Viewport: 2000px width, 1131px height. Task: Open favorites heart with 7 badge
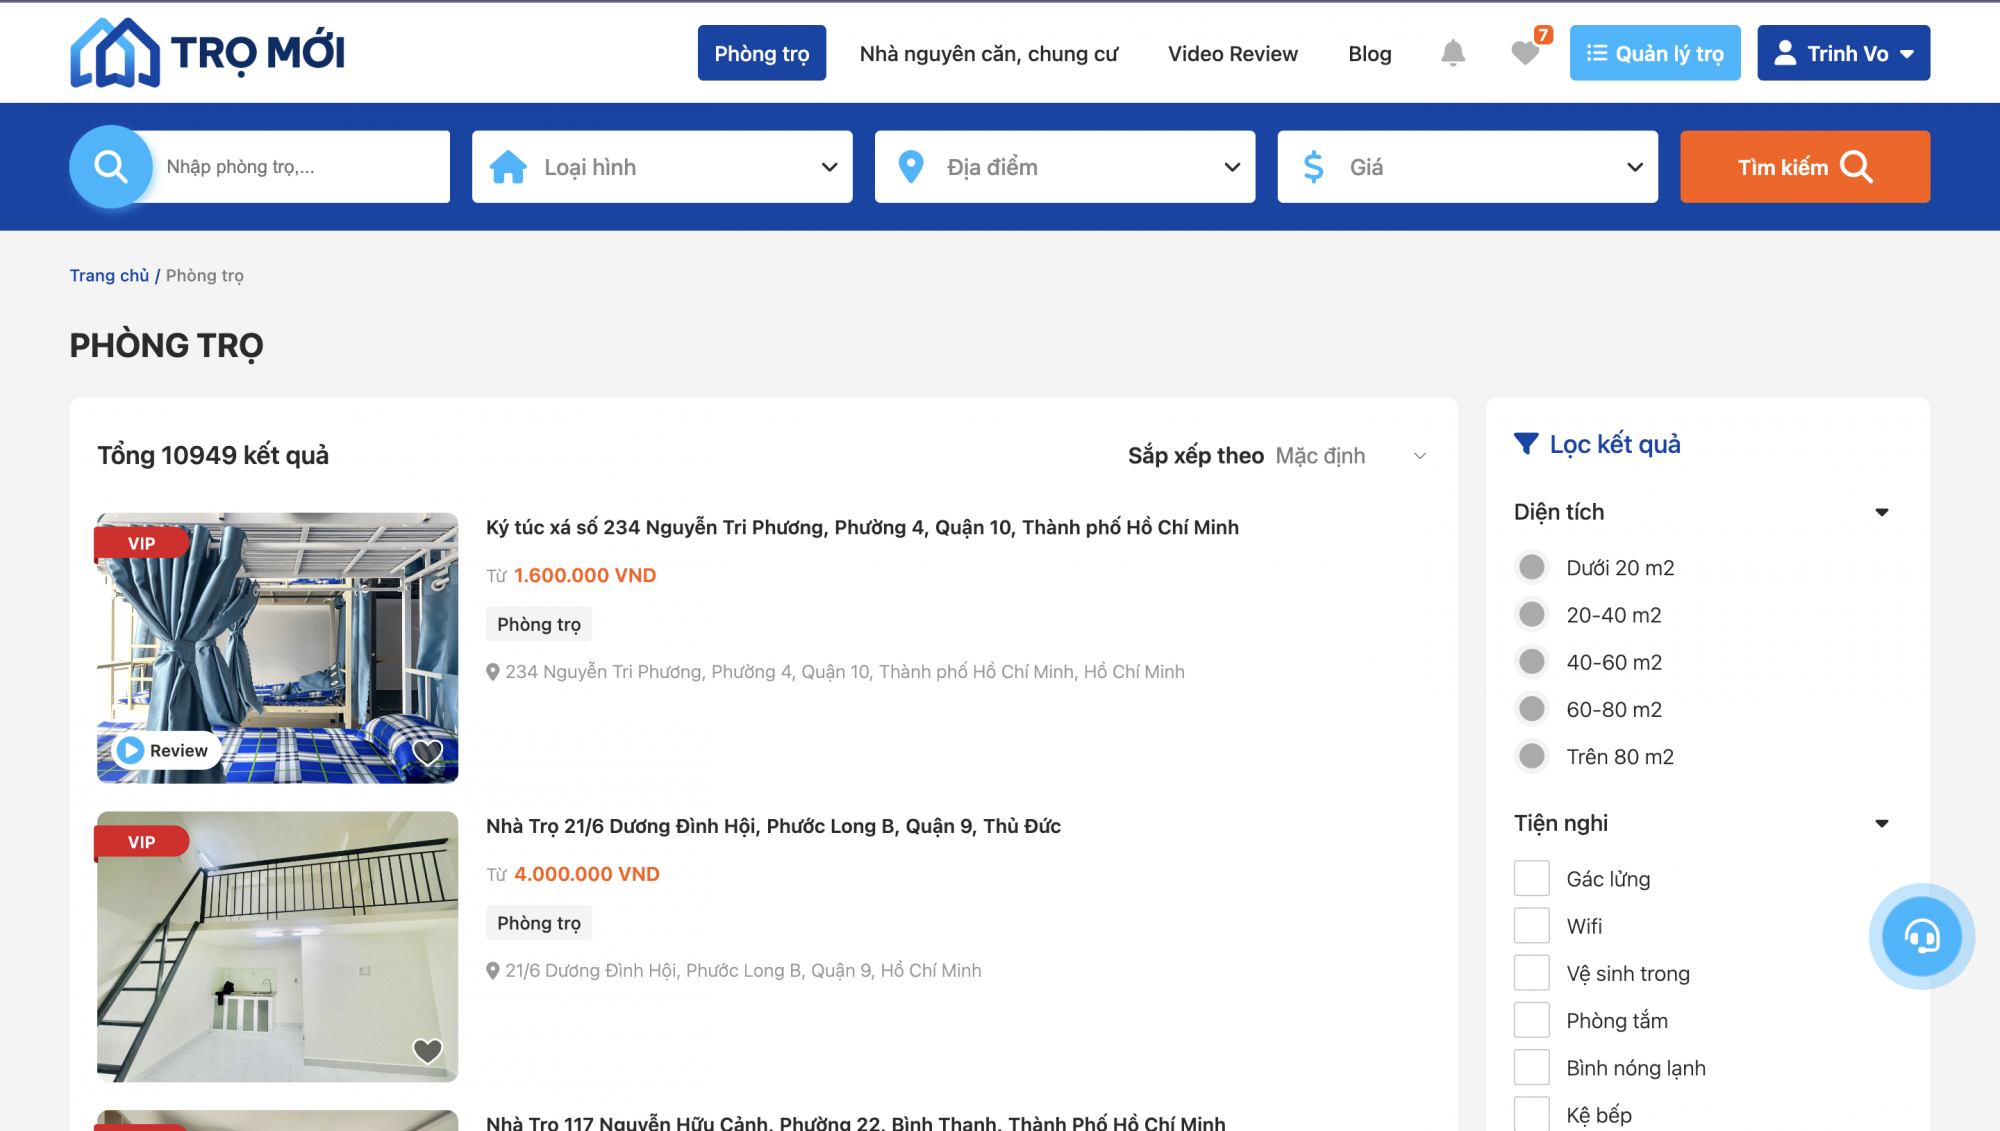click(x=1526, y=53)
